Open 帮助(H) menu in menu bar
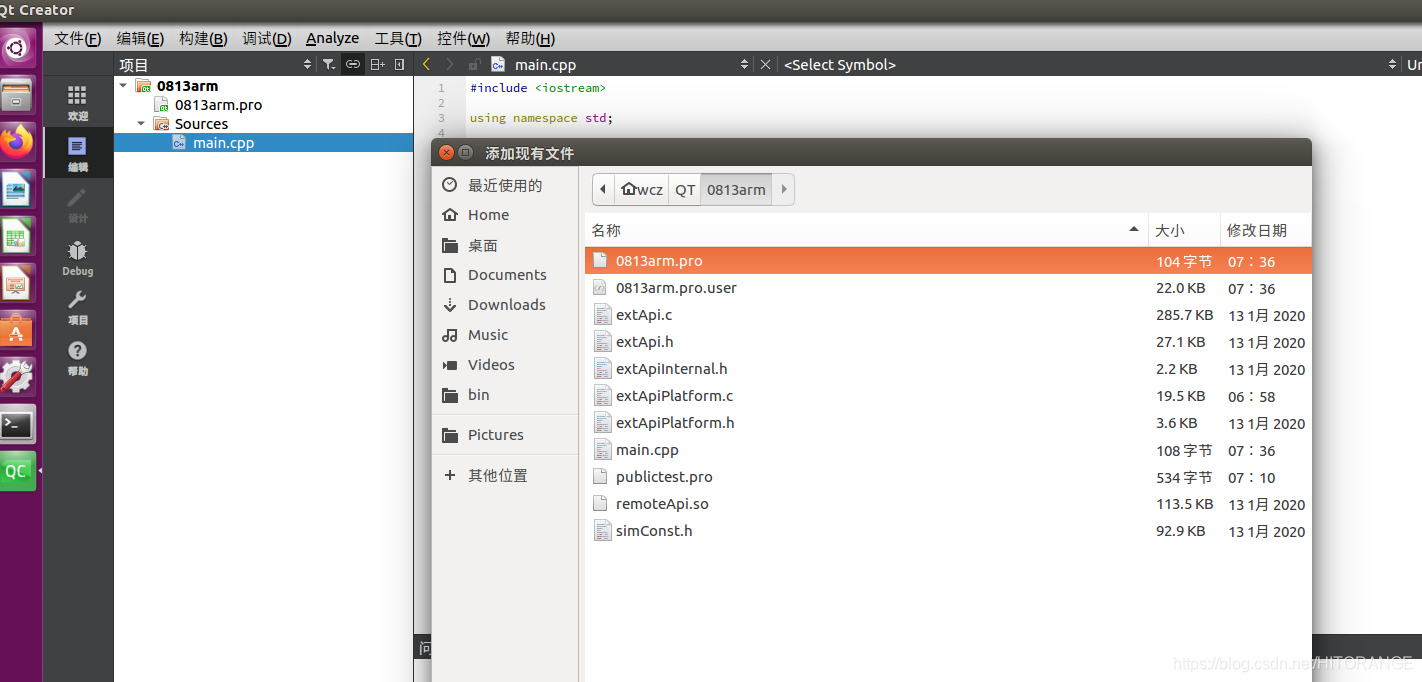This screenshot has height=682, width=1422. click(x=530, y=38)
